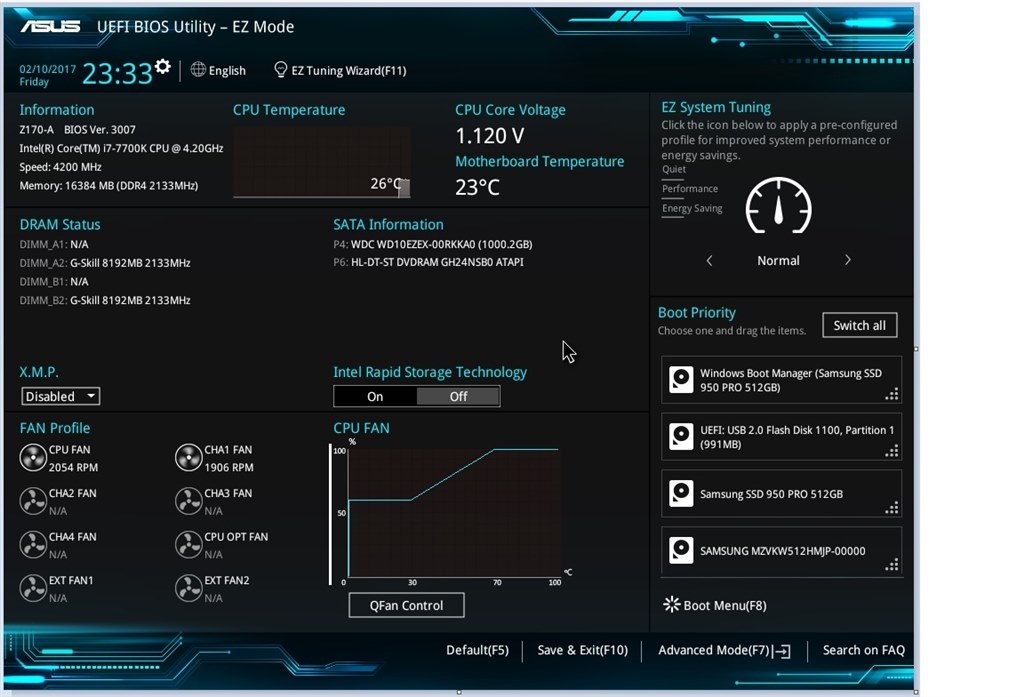Click the Memory 16384 MB info line
The height and width of the screenshot is (697, 1024).
pyautogui.click(x=109, y=186)
